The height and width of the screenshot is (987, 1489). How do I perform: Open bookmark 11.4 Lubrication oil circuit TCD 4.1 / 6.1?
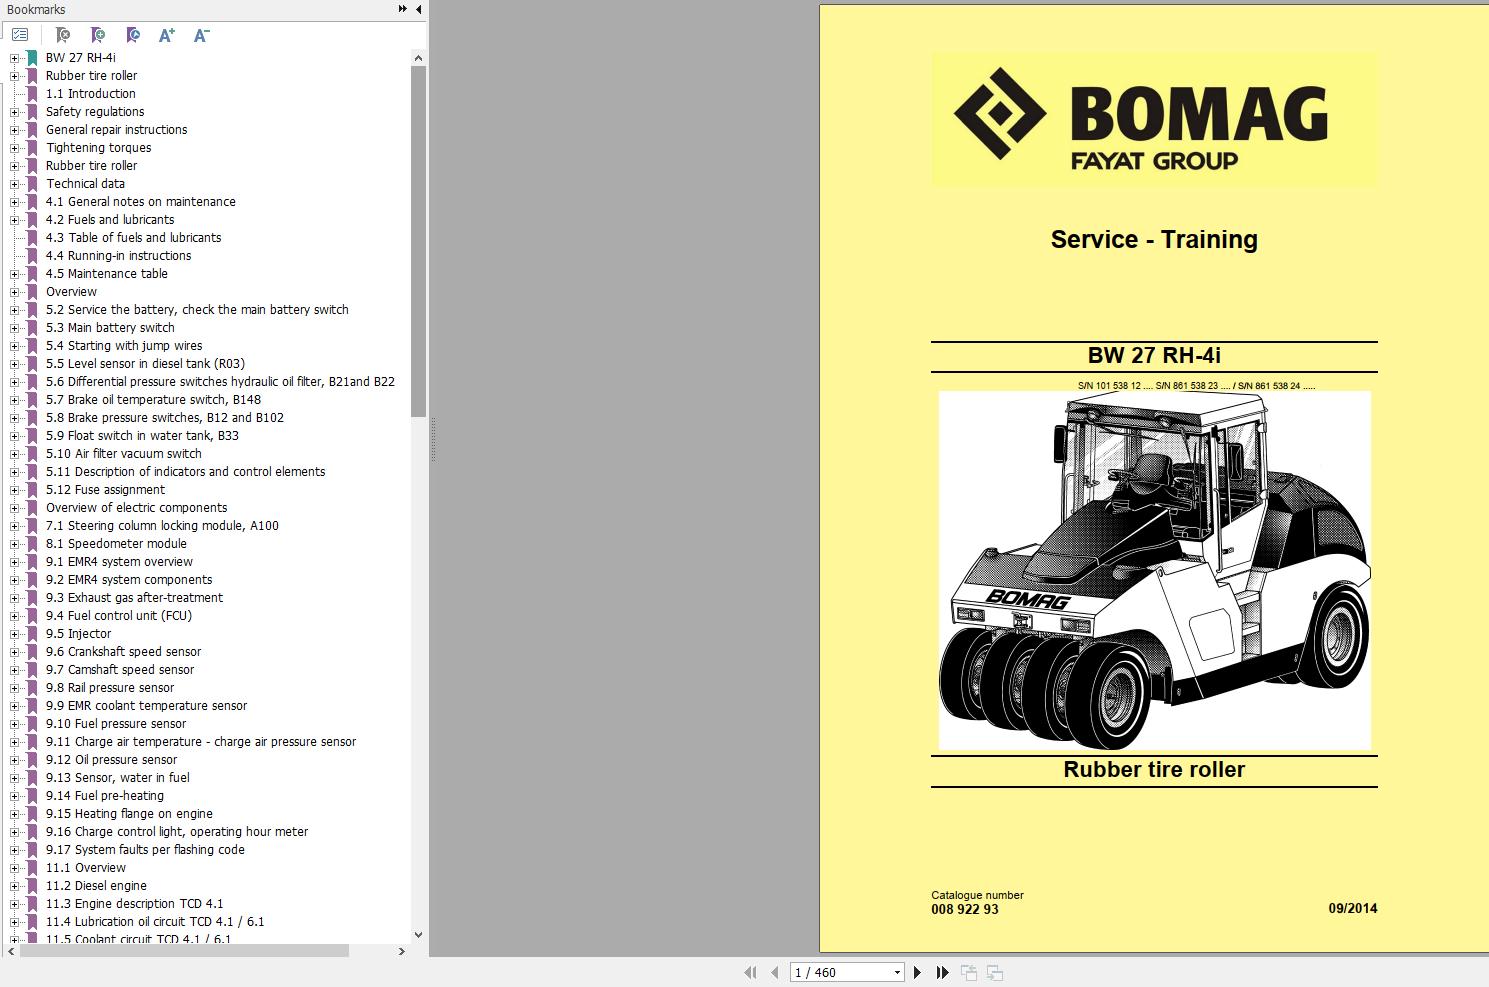click(x=155, y=922)
